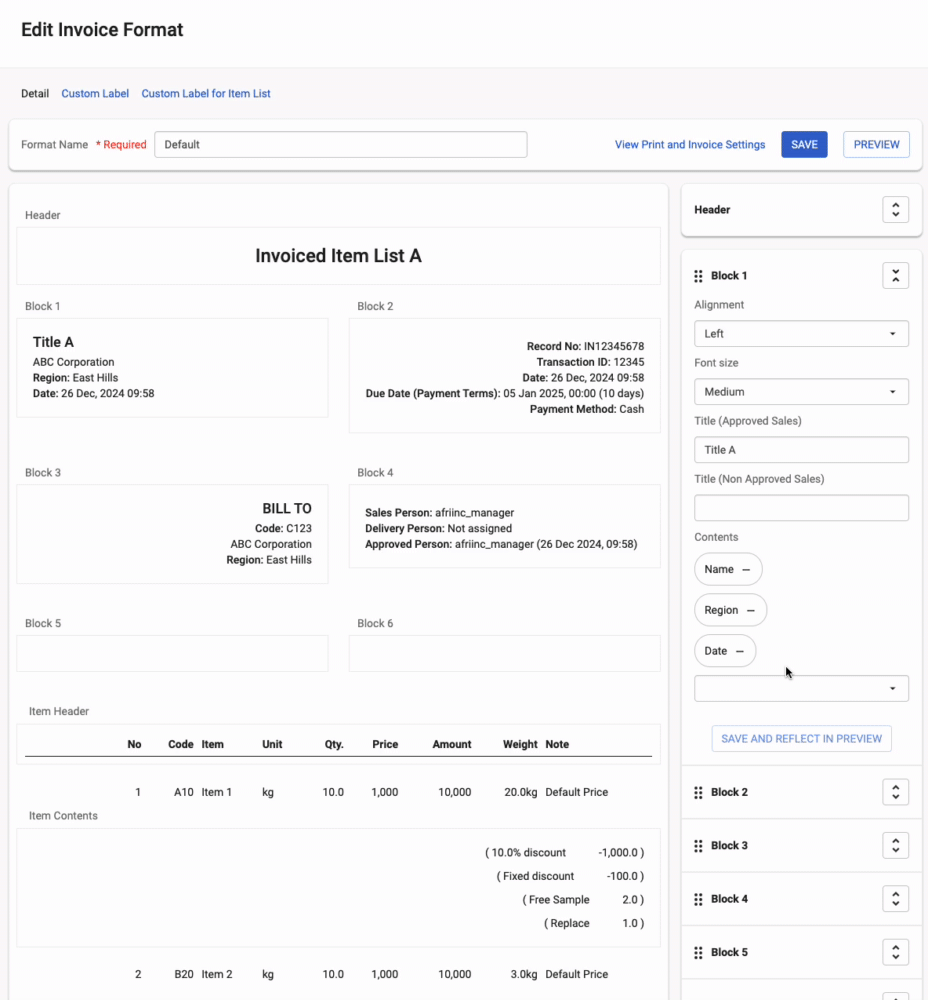The height and width of the screenshot is (1000, 928).
Task: Click the Free Sample line
Action: point(583,900)
